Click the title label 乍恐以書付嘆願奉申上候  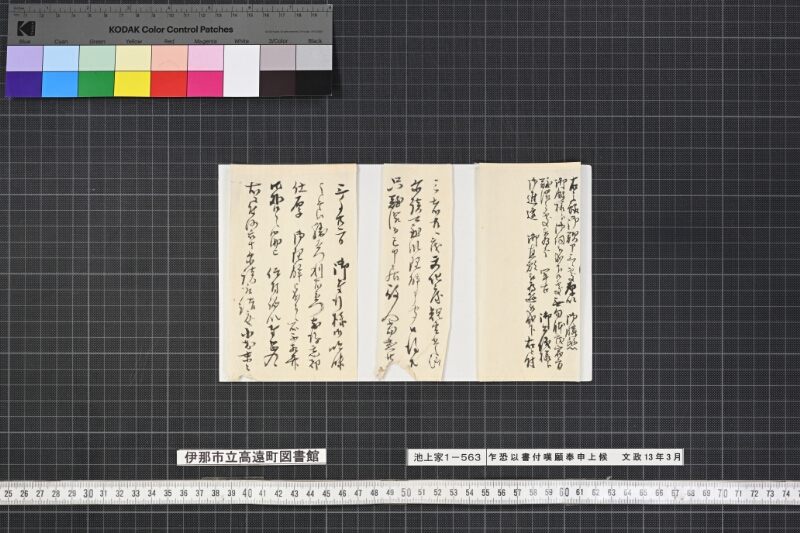(x=547, y=457)
